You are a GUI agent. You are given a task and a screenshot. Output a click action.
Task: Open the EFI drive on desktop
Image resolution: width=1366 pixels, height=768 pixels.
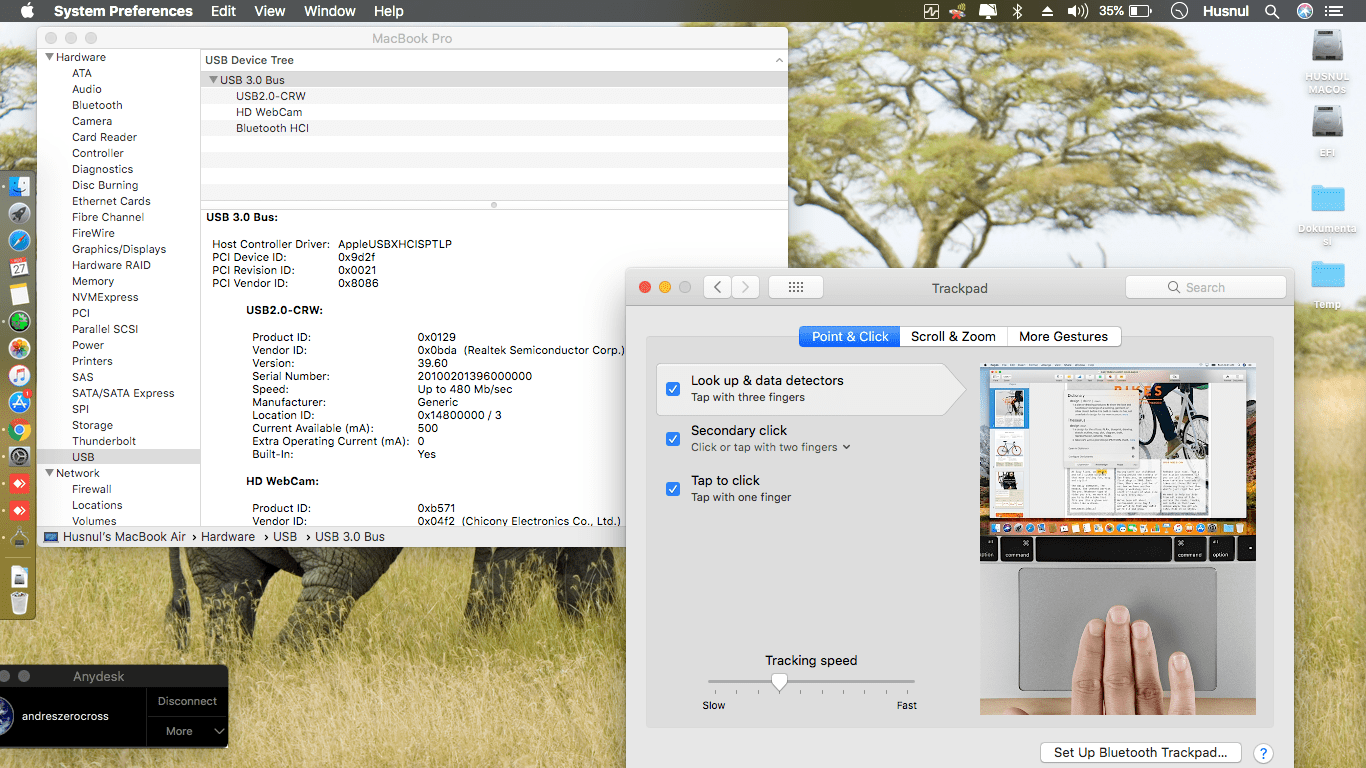(x=1327, y=131)
